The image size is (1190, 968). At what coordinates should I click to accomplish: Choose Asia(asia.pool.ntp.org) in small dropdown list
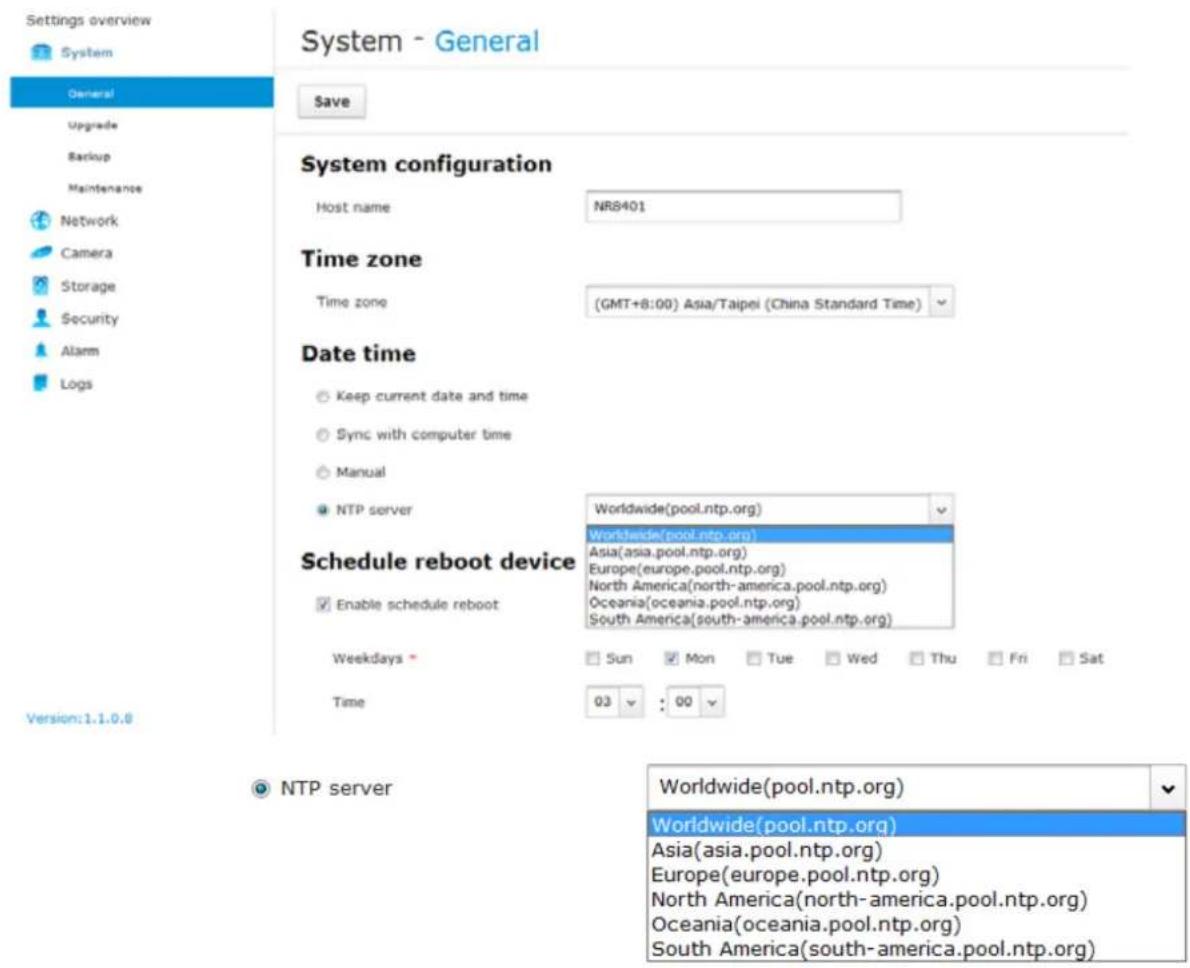click(x=770, y=552)
